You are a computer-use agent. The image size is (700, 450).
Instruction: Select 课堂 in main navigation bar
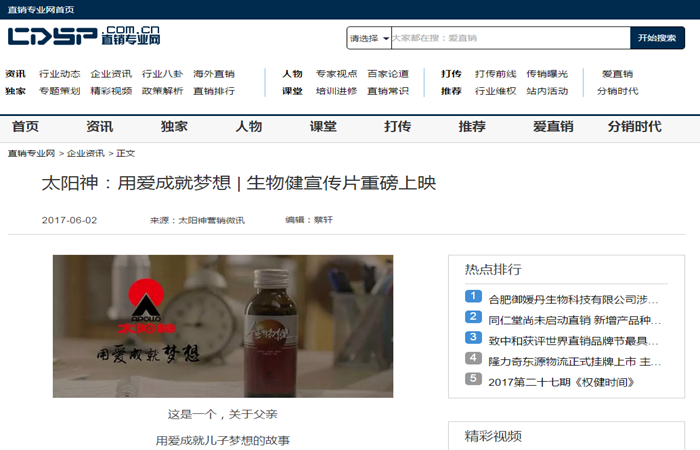point(323,127)
